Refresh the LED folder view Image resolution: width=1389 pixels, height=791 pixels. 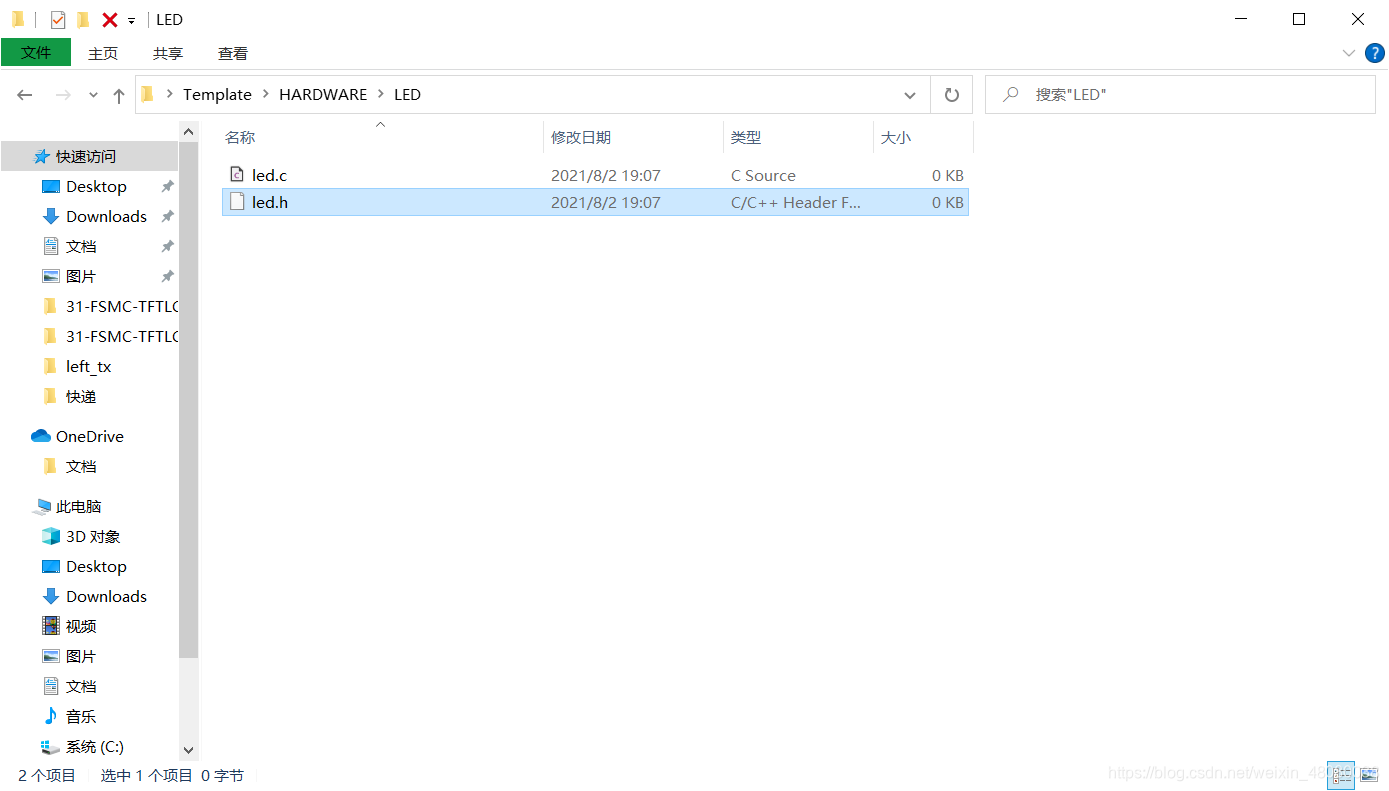point(952,95)
